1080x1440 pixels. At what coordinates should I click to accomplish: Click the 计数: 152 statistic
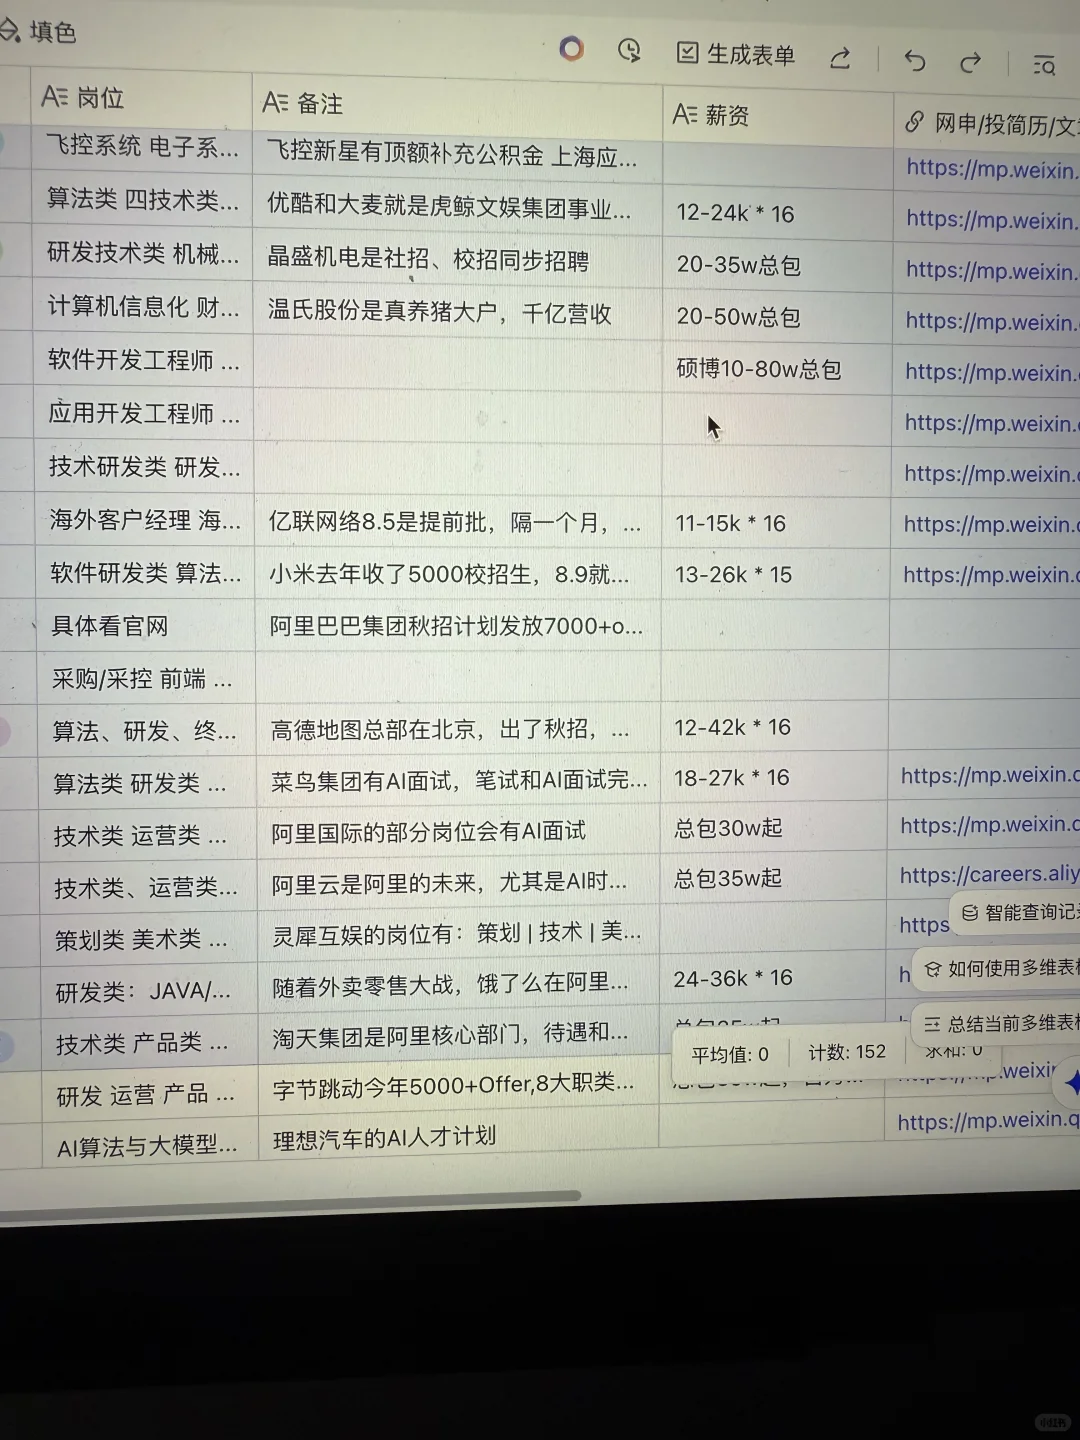(847, 1052)
